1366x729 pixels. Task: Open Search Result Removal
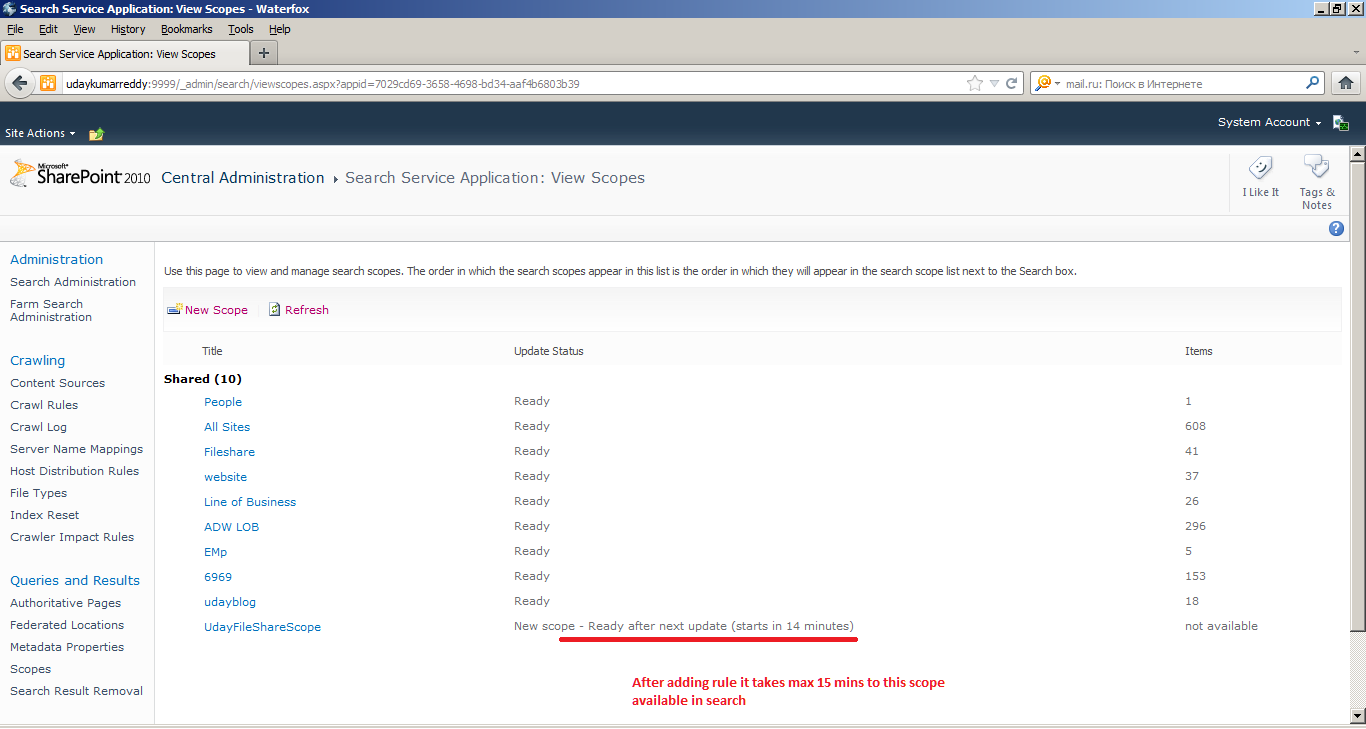pyautogui.click(x=76, y=691)
